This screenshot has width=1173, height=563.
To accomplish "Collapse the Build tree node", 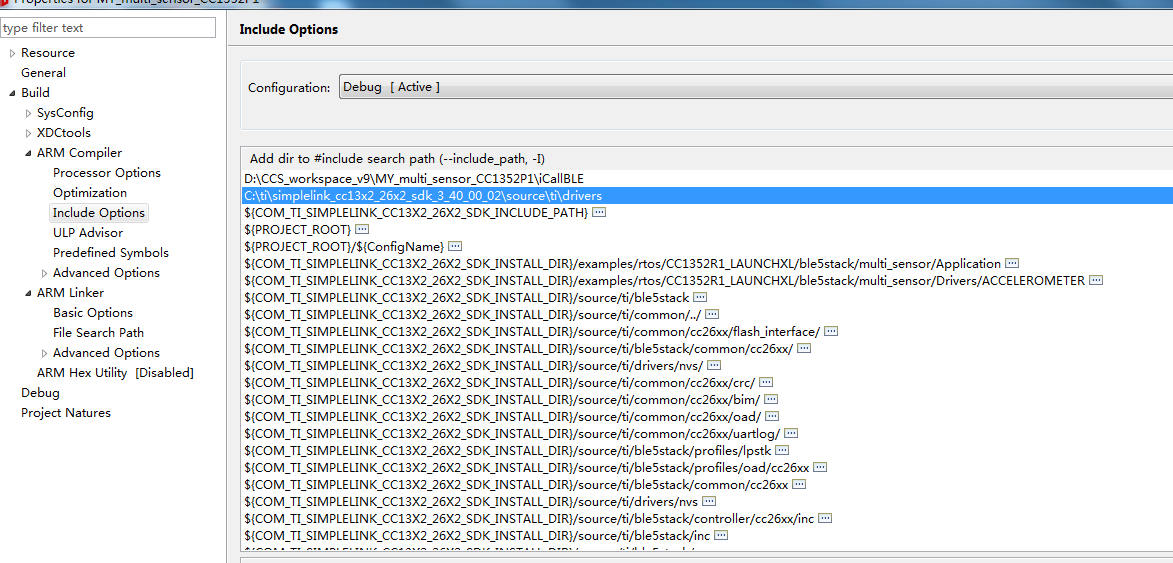I will click(12, 93).
